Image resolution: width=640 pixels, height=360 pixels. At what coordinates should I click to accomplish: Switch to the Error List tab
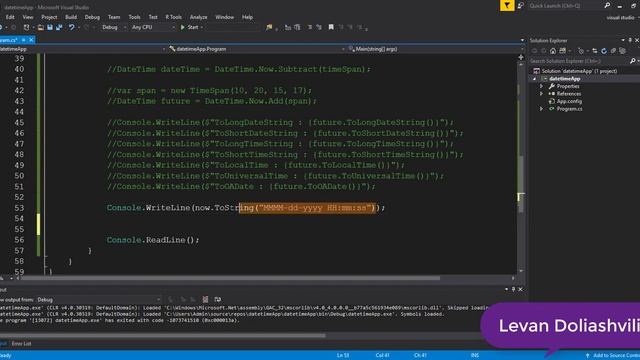click(x=21, y=344)
